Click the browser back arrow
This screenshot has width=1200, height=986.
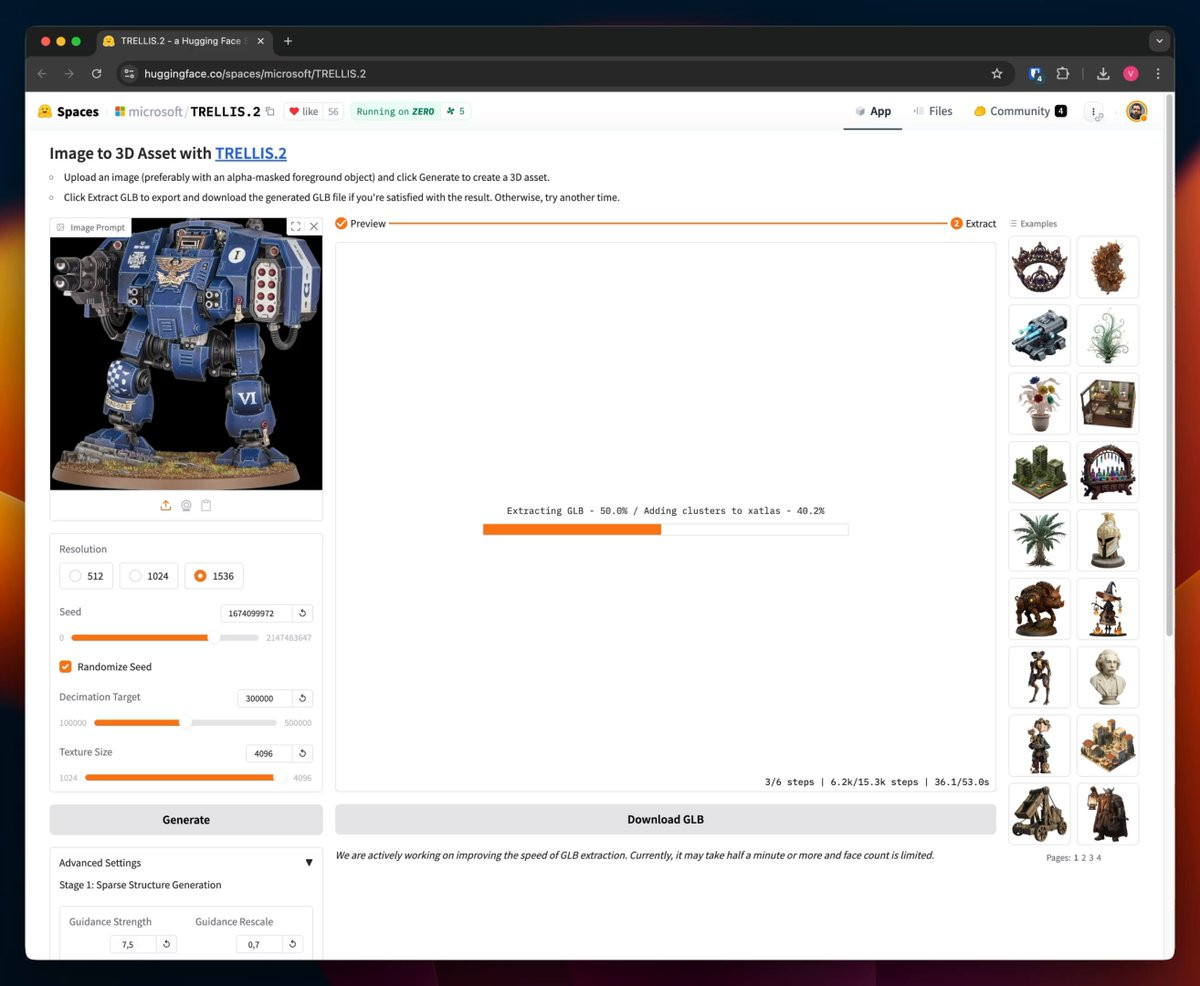pyautogui.click(x=42, y=73)
